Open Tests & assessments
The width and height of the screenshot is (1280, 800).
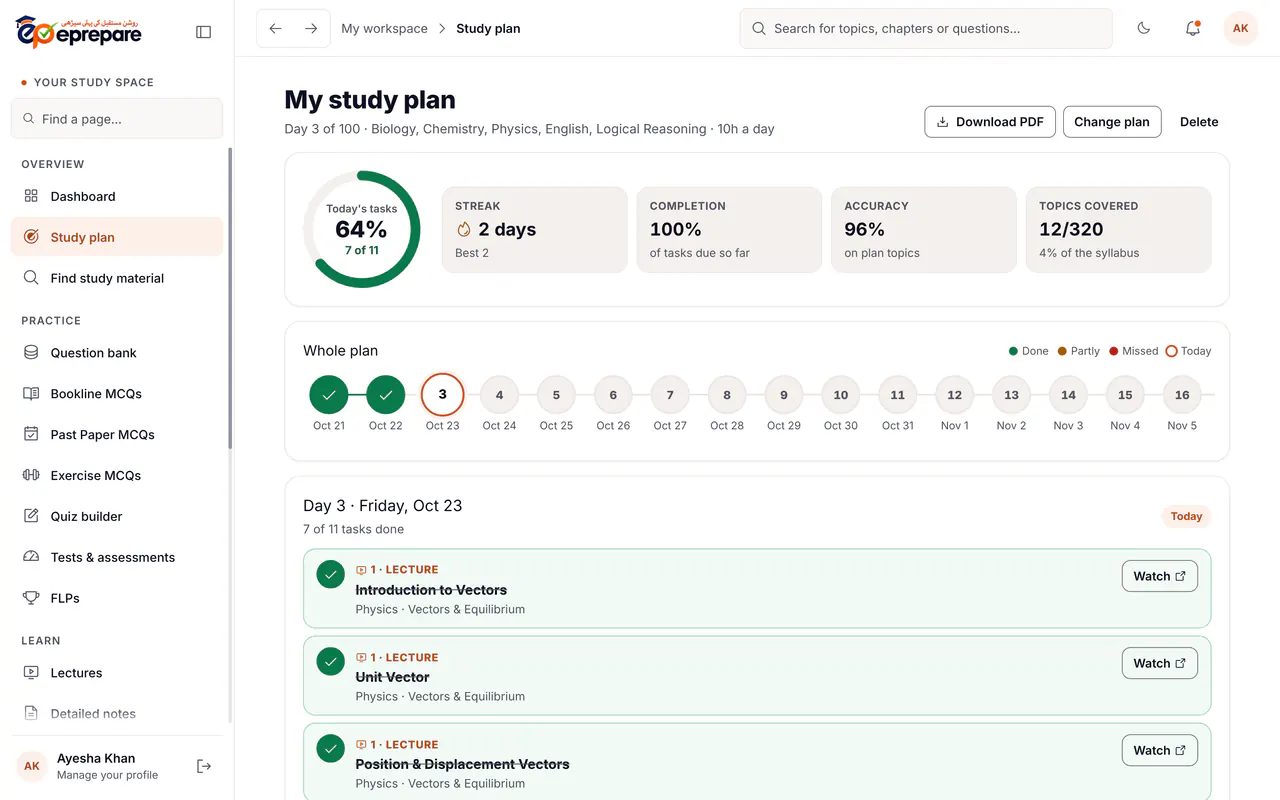tap(117, 557)
